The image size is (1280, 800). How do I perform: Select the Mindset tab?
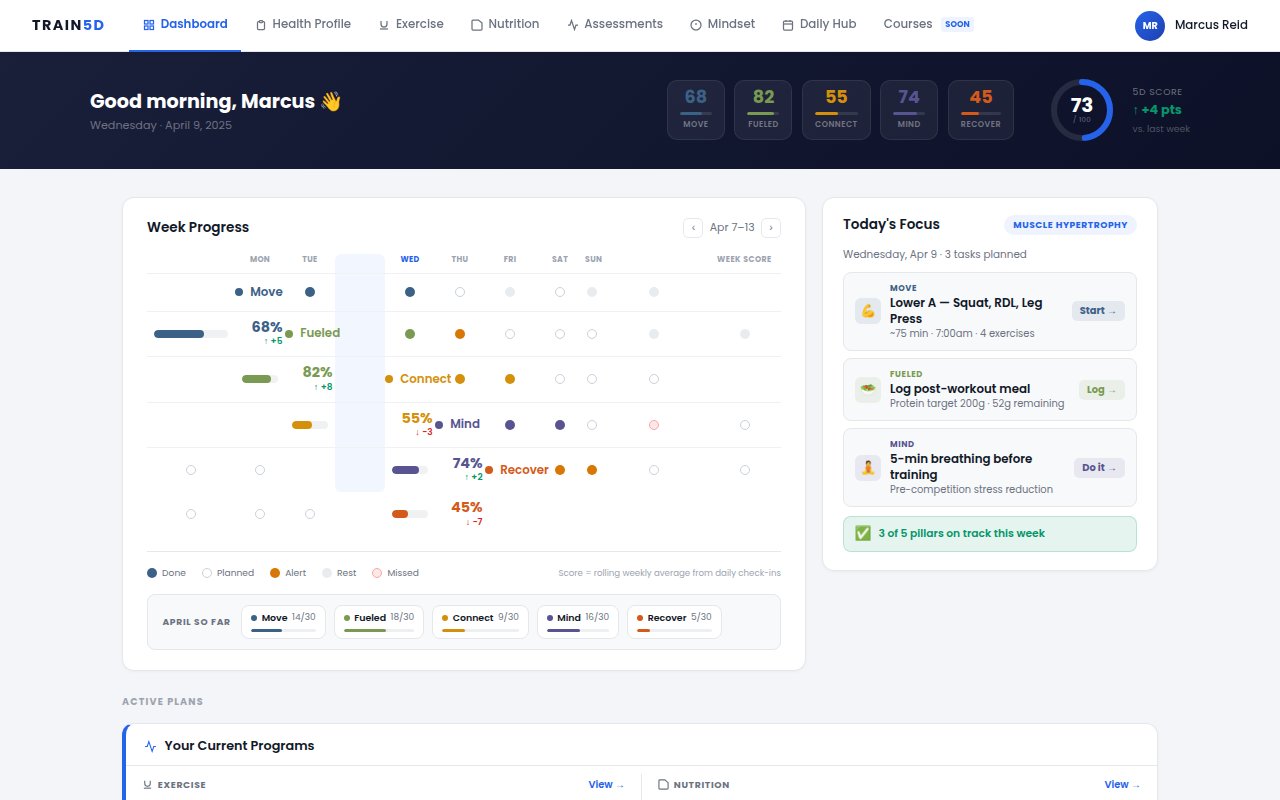click(x=723, y=24)
